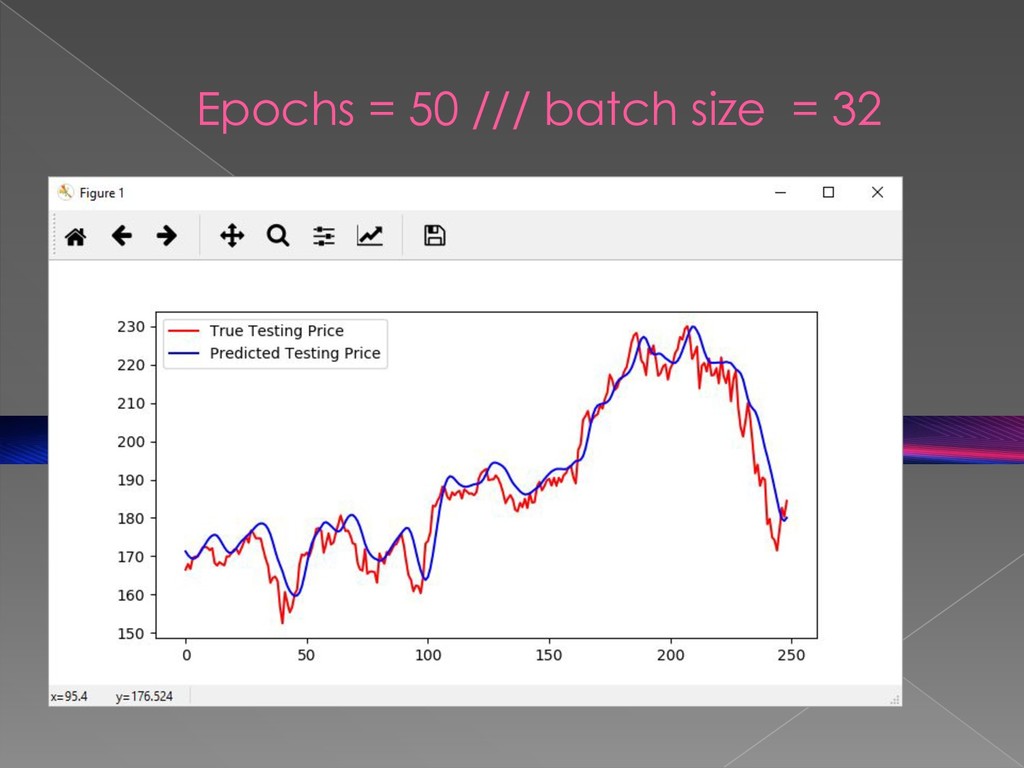
Task: Click the y-axis tick label 220
Action: (x=131, y=365)
